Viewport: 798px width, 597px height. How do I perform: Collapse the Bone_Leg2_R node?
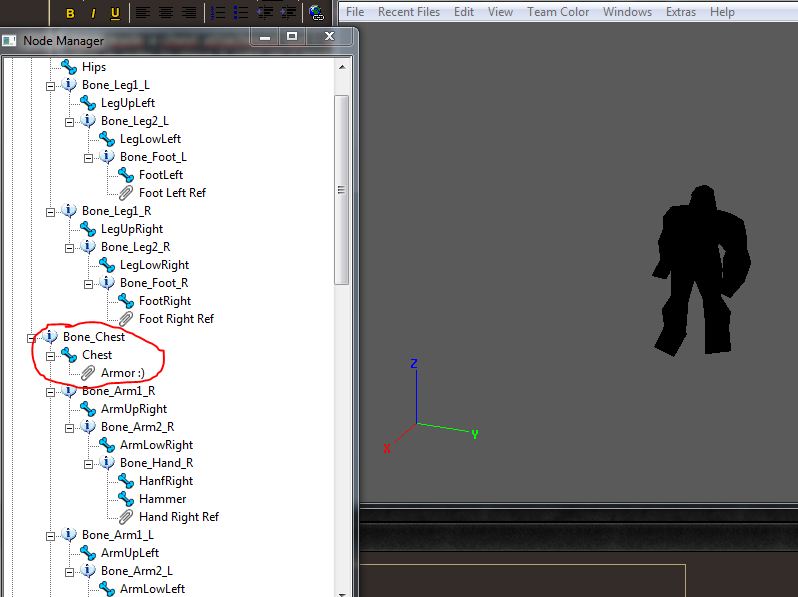click(x=69, y=248)
